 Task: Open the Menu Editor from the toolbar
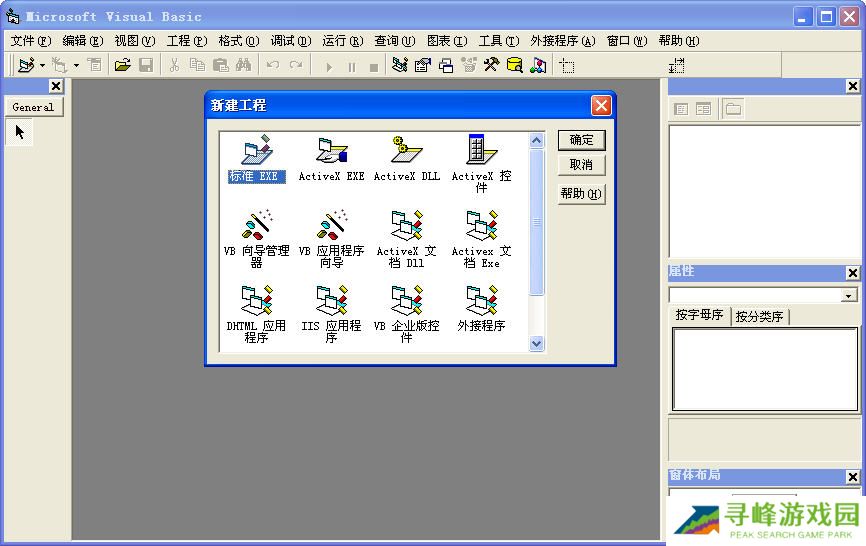point(95,65)
